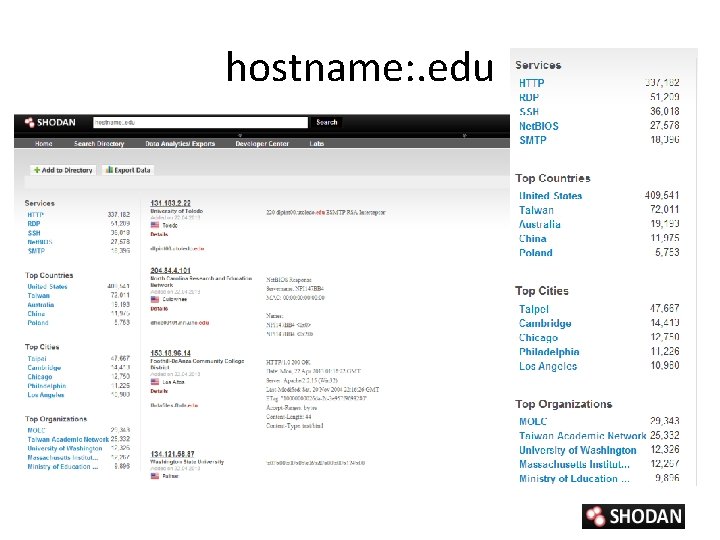Image resolution: width=720 pixels, height=540 pixels.
Task: Filter by SSH in the browser sidebar Services
Action: tap(34, 233)
